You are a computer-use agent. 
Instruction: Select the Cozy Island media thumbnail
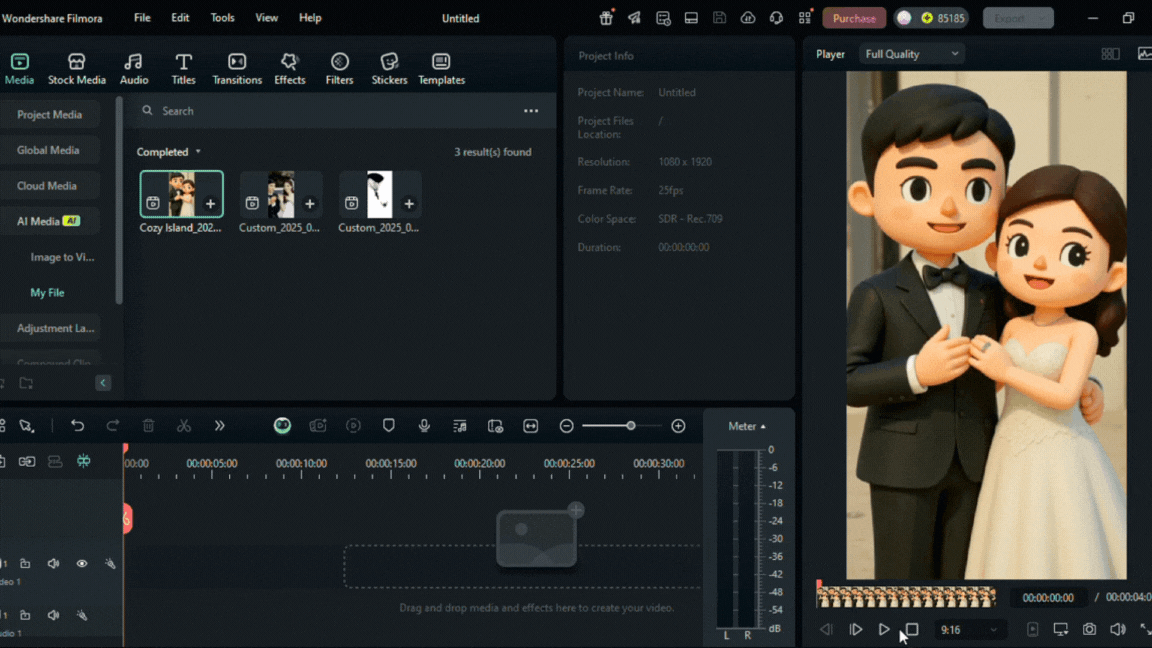(x=181, y=194)
